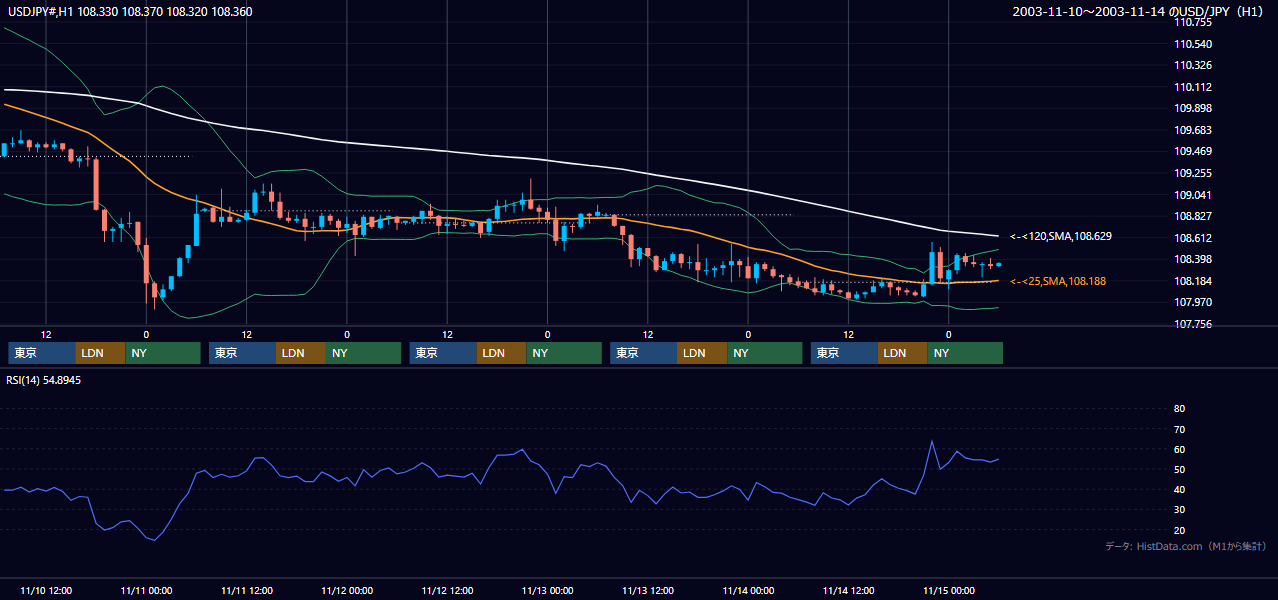The height and width of the screenshot is (600, 1278).
Task: Click the 11/14 00:00 date label
Action: [748, 590]
